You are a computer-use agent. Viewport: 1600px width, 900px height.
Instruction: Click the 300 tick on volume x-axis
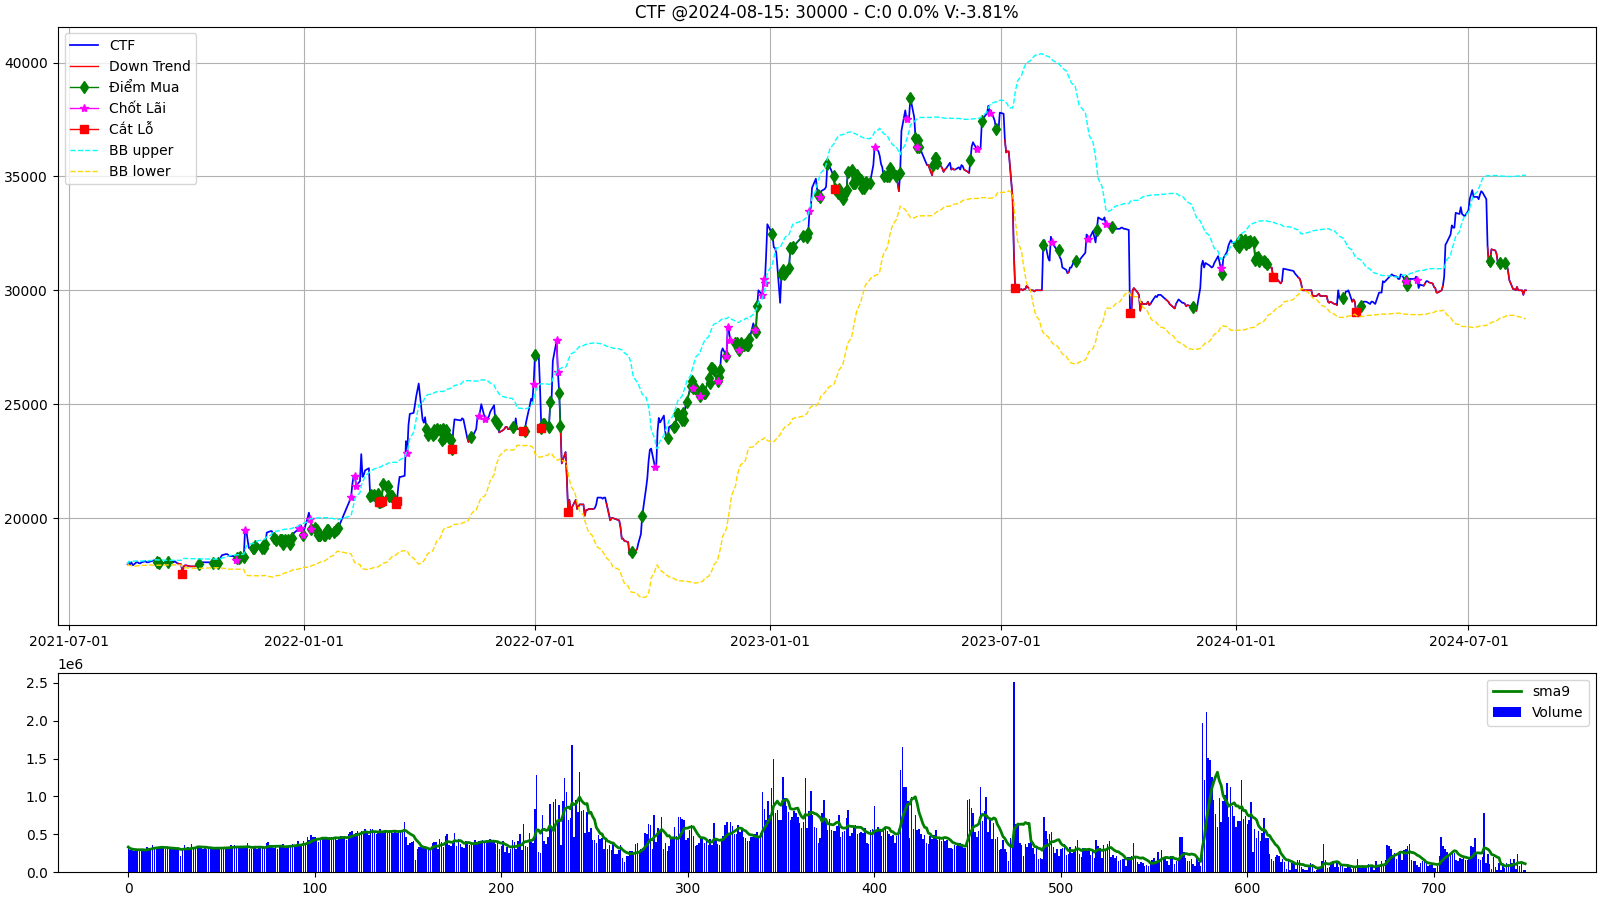pyautogui.click(x=688, y=888)
